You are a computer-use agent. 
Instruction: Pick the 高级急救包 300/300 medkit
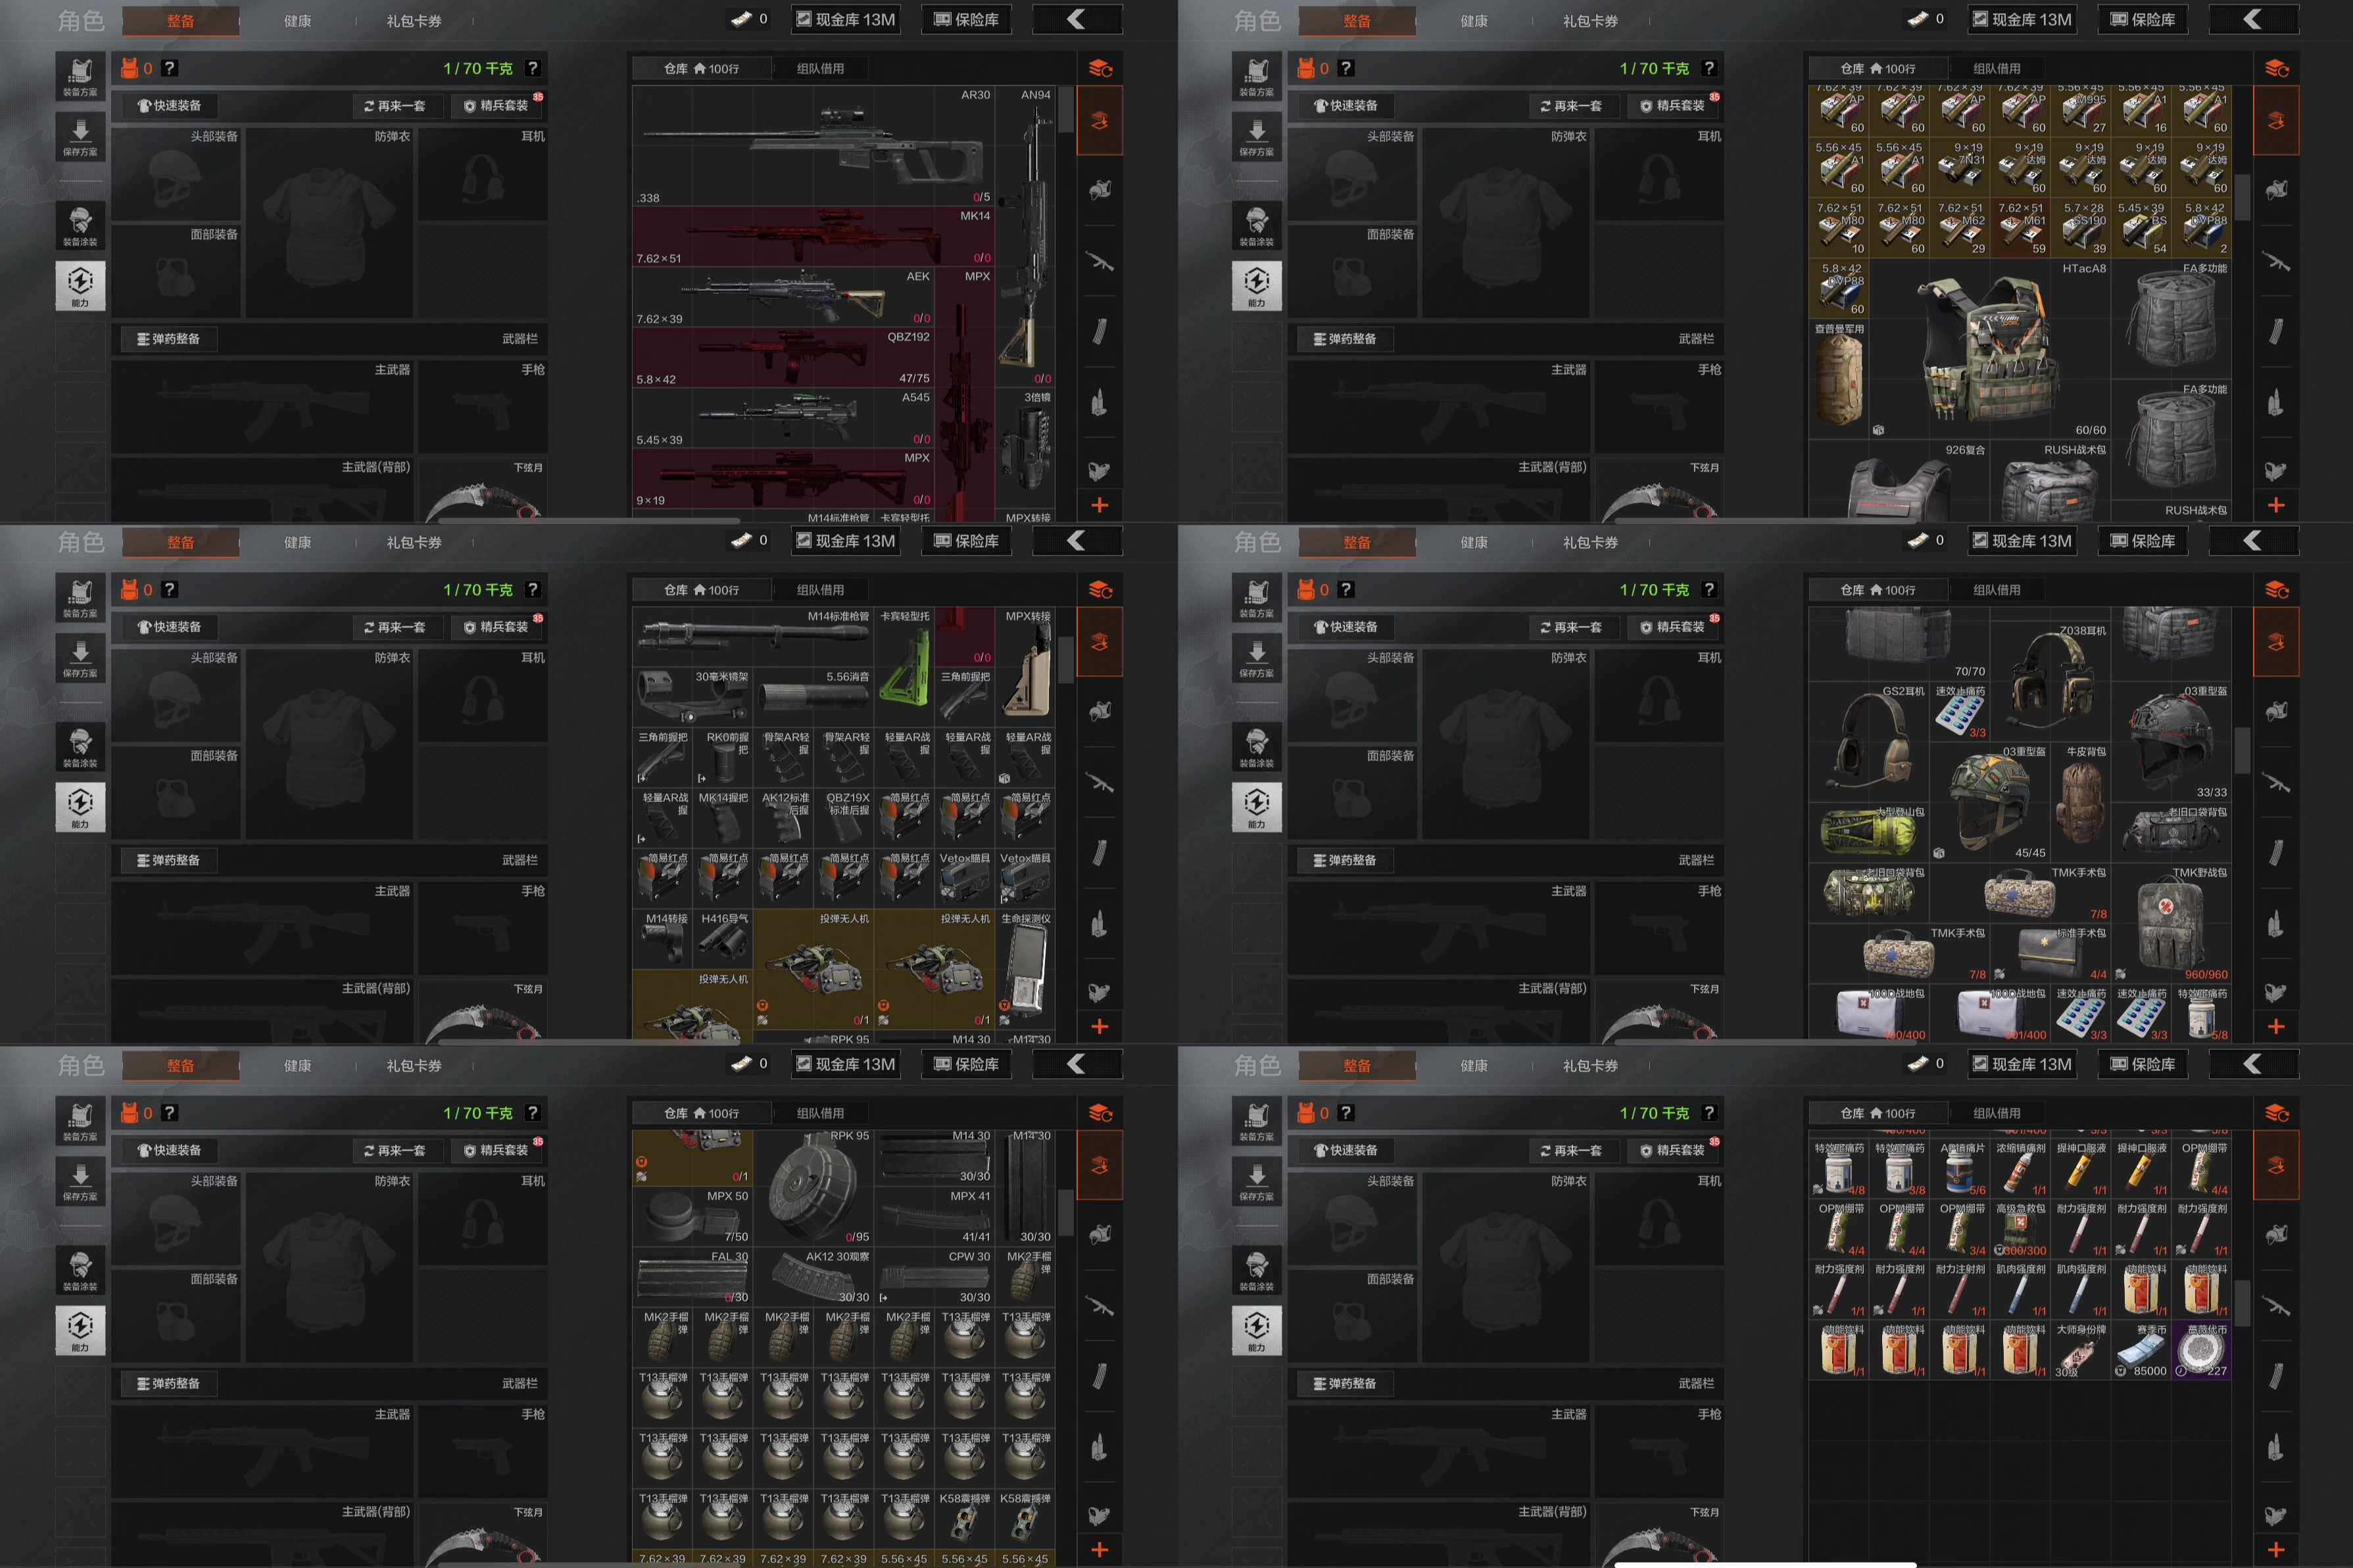(2020, 1231)
